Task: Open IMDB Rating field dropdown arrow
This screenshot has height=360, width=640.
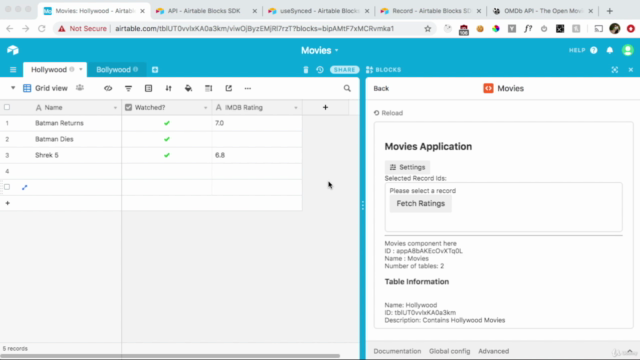Action: (296, 108)
